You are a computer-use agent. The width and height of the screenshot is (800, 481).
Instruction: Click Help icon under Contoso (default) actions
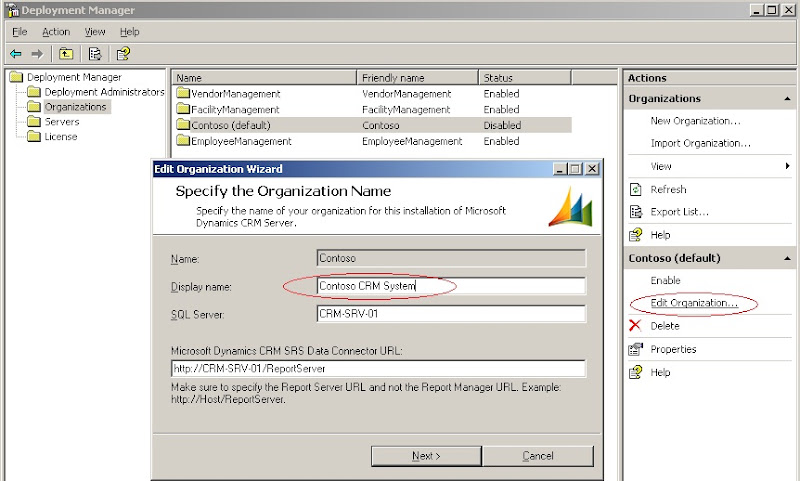pyautogui.click(x=636, y=372)
